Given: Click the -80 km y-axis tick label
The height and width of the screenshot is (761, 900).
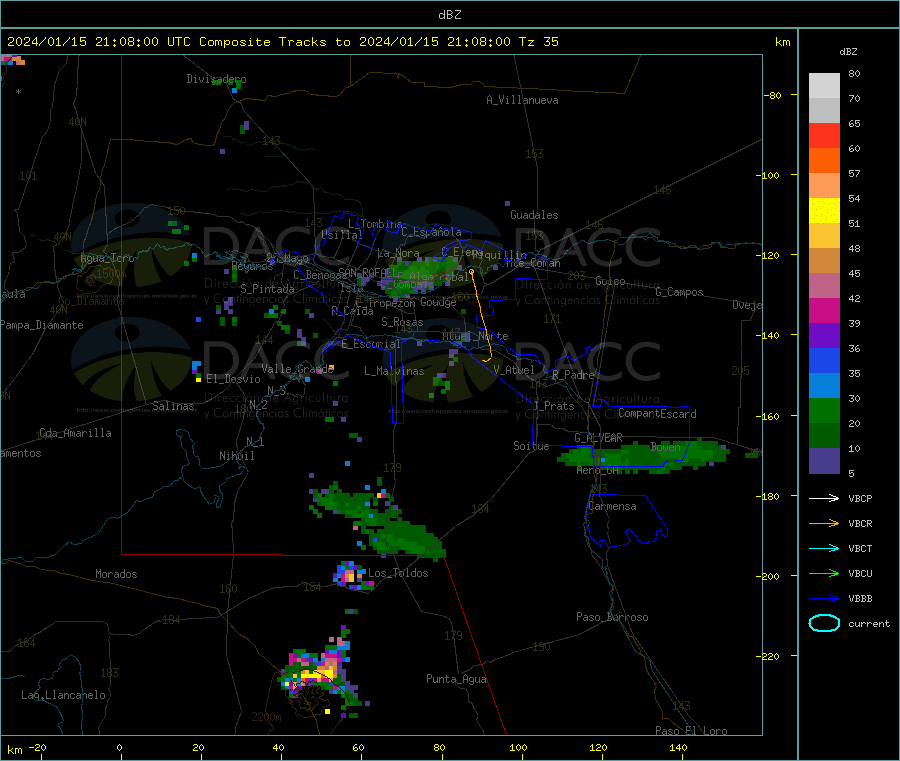Looking at the screenshot, I should [x=773, y=95].
